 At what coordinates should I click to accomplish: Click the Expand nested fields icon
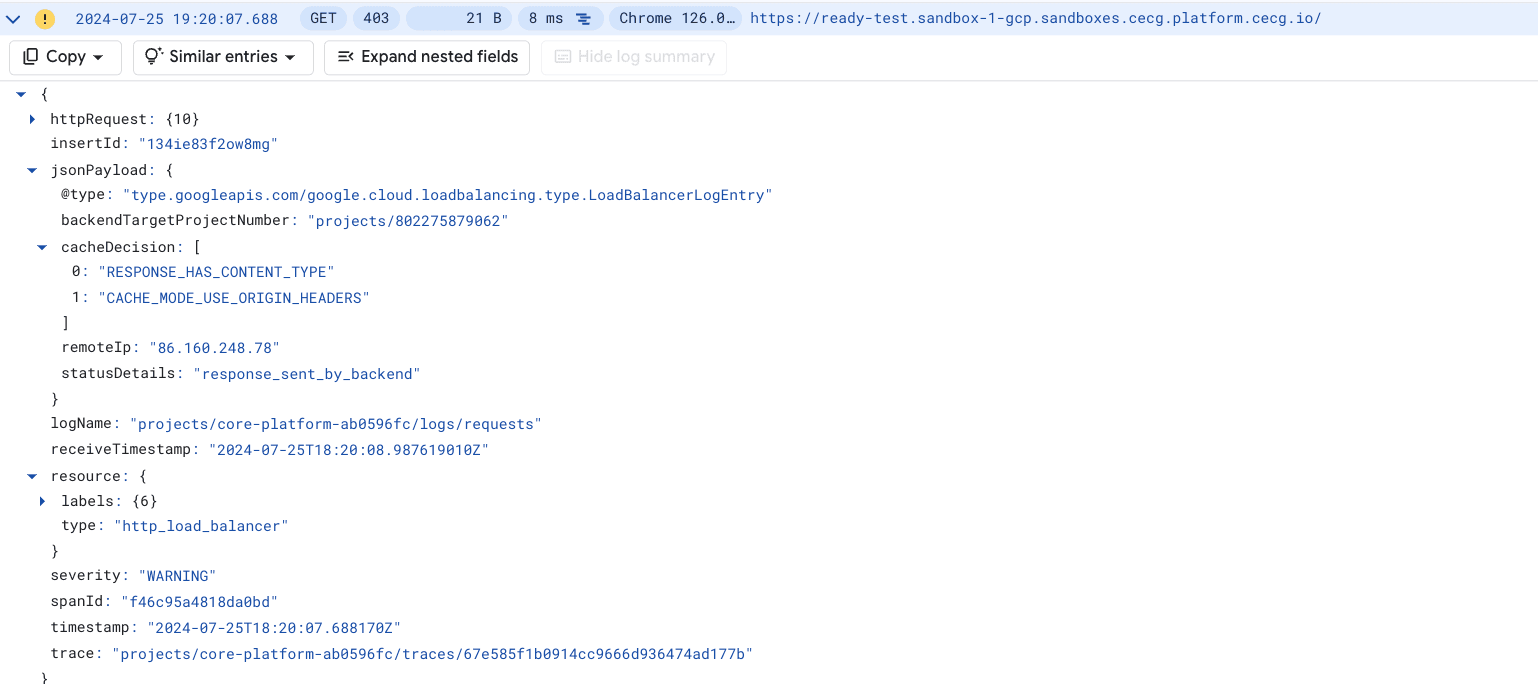(x=345, y=57)
